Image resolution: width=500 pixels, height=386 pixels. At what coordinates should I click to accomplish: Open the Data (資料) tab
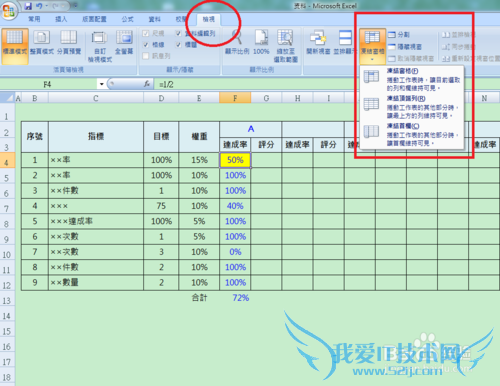(x=154, y=19)
